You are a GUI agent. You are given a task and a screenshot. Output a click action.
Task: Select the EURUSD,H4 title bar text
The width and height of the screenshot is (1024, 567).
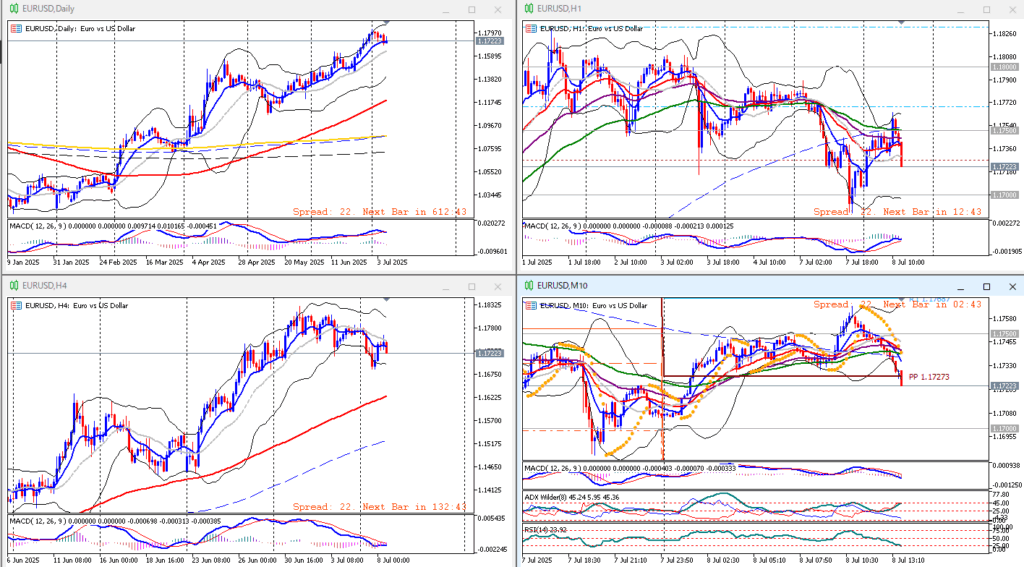coord(44,286)
